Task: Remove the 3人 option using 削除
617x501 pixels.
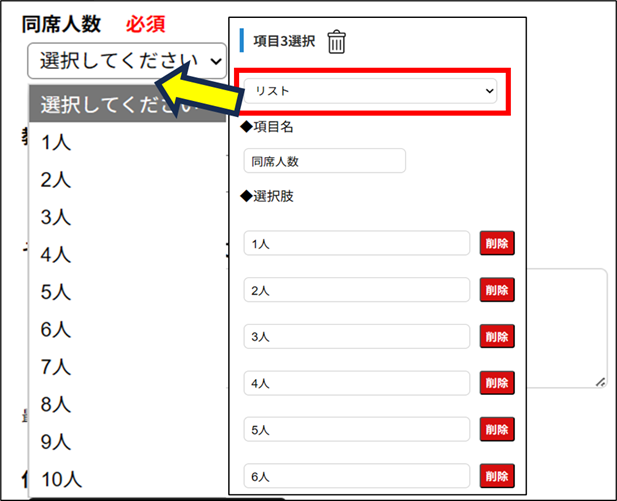Action: tap(497, 336)
